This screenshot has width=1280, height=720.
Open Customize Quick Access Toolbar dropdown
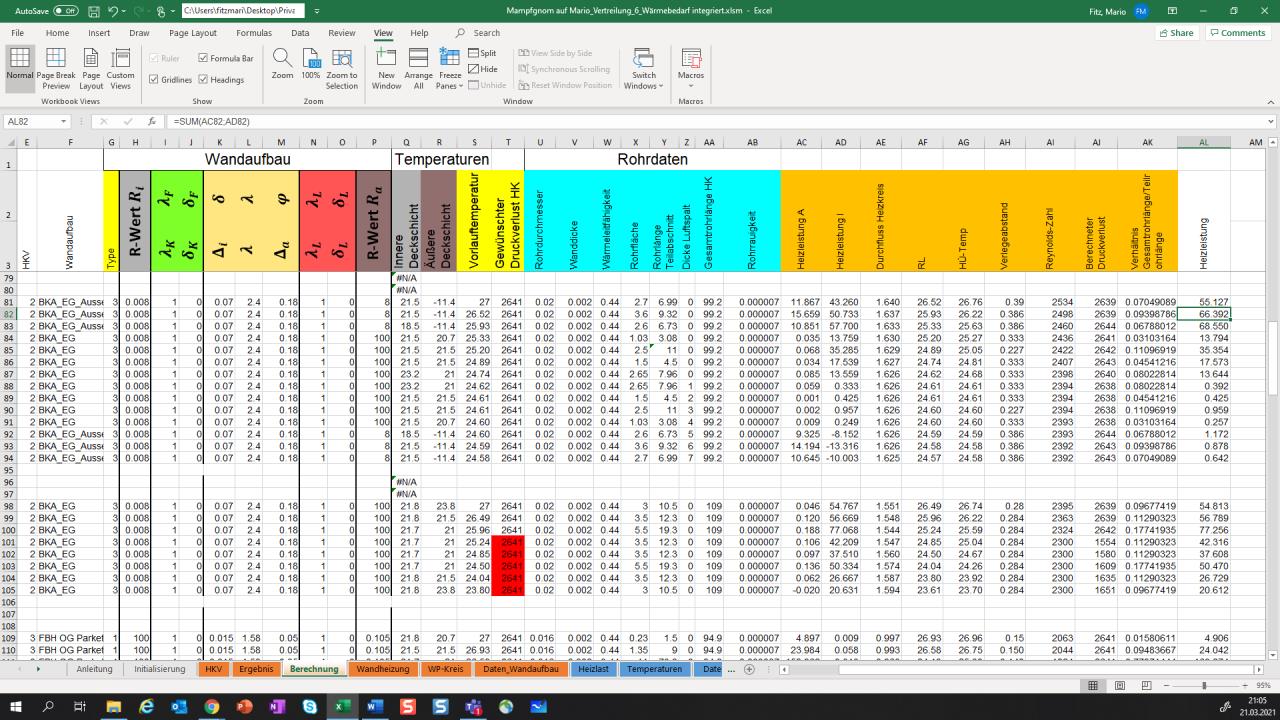click(x=316, y=11)
